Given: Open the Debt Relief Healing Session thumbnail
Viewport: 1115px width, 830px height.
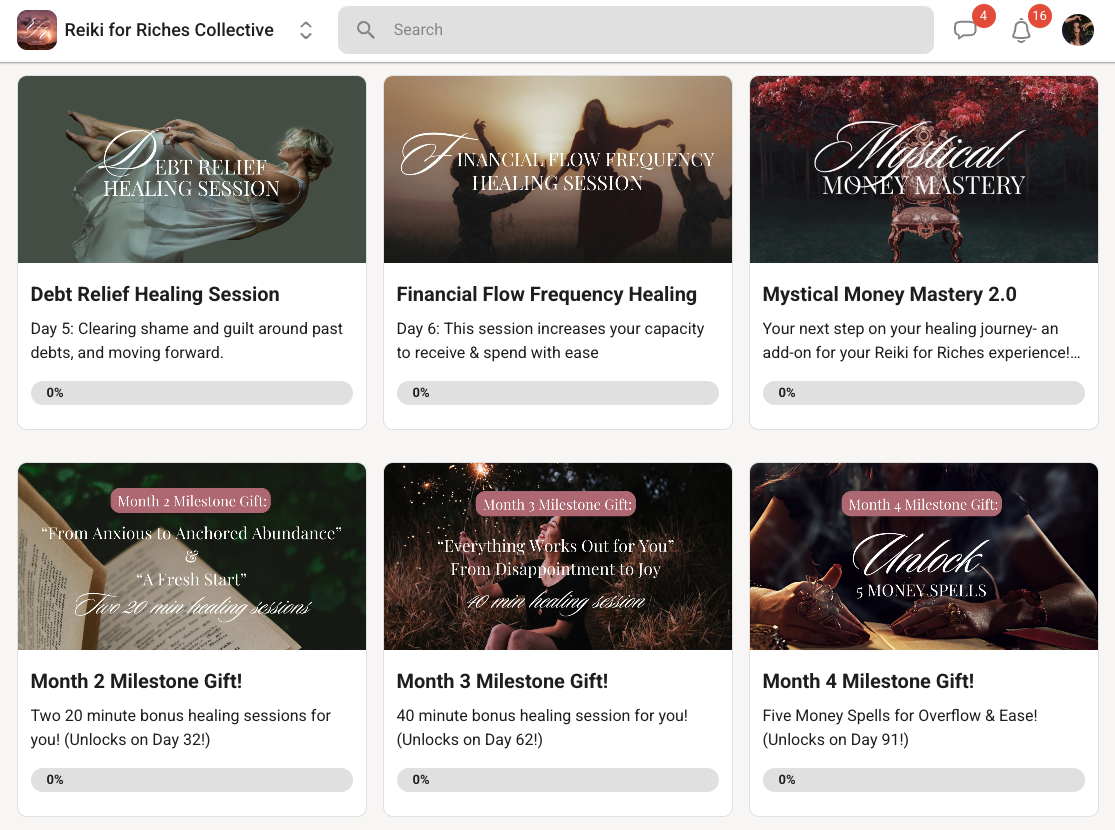Looking at the screenshot, I should pyautogui.click(x=192, y=169).
